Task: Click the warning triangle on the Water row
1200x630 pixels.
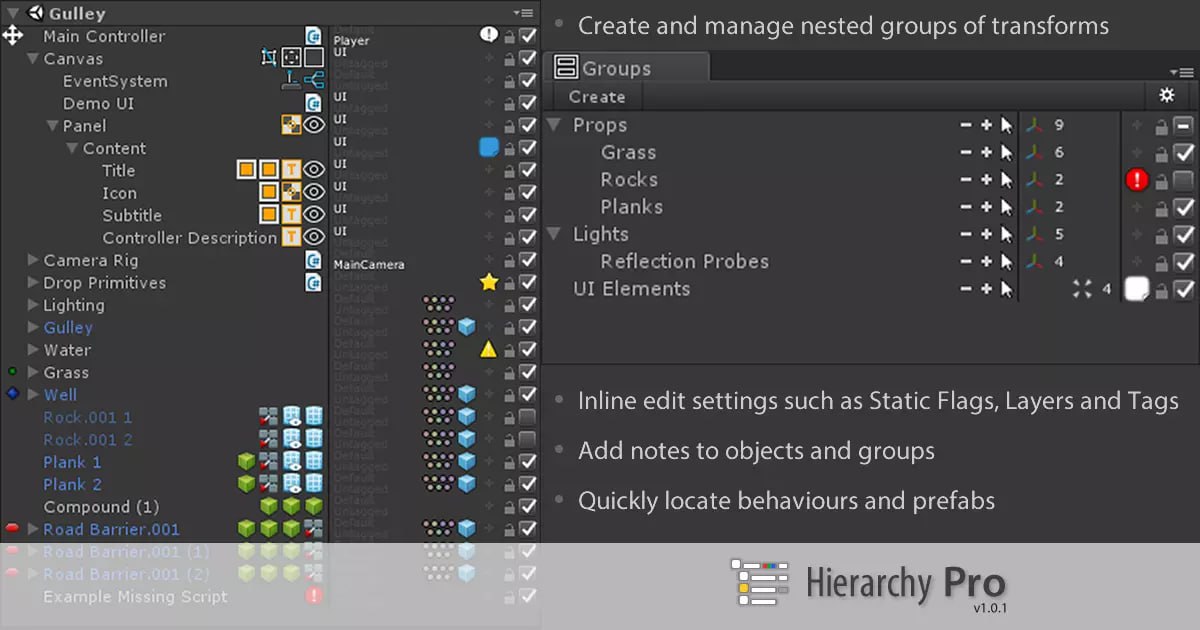Action: (x=488, y=349)
